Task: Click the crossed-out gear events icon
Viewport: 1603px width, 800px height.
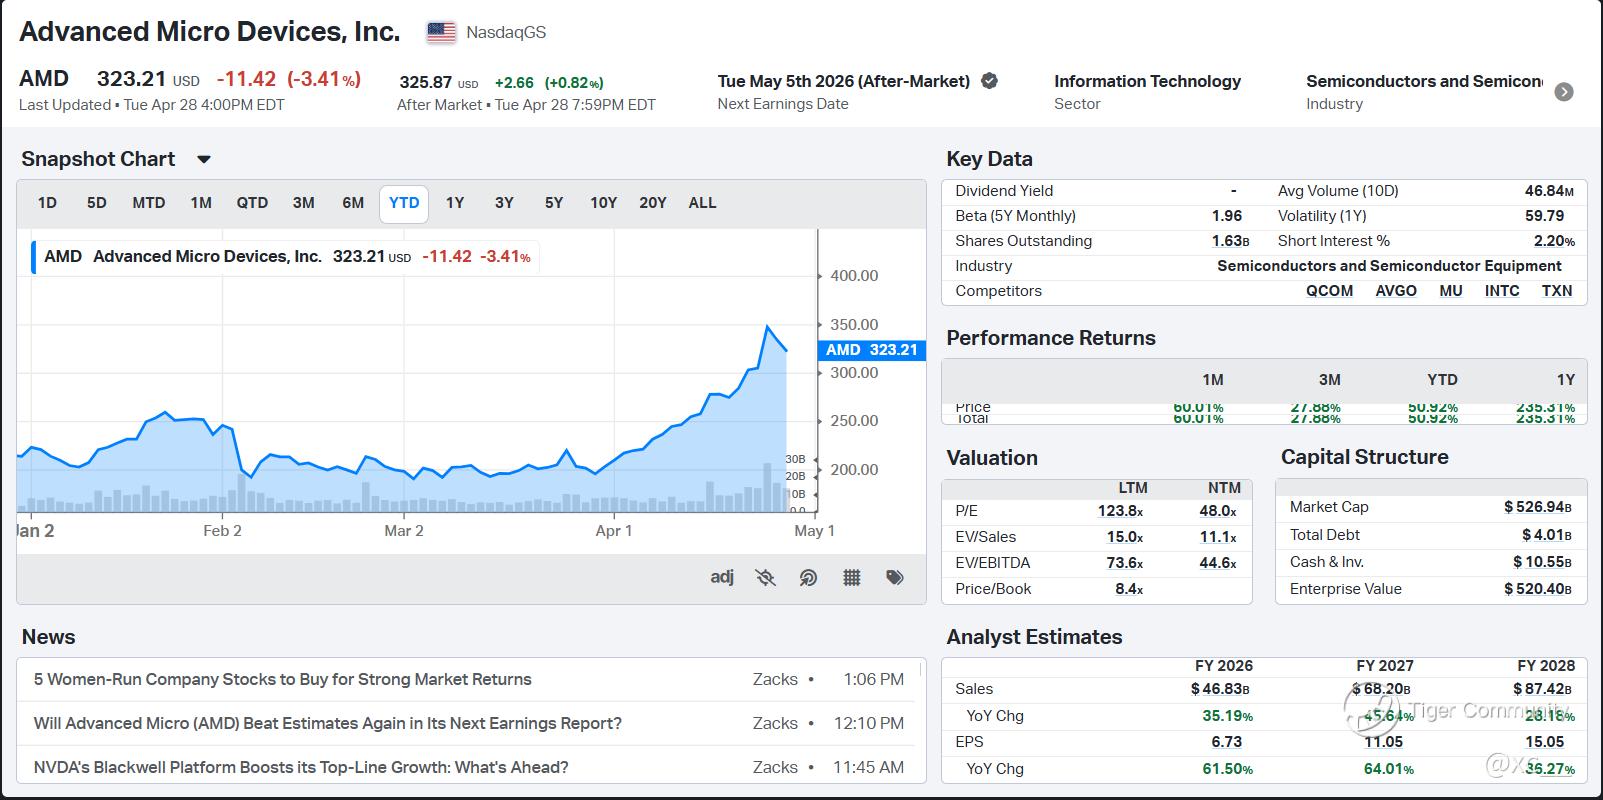Action: click(765, 577)
